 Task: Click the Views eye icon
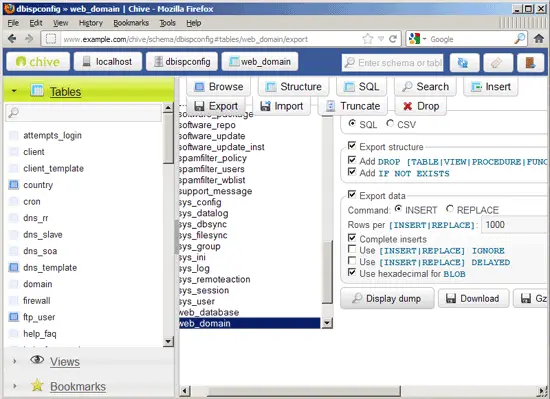click(37, 359)
